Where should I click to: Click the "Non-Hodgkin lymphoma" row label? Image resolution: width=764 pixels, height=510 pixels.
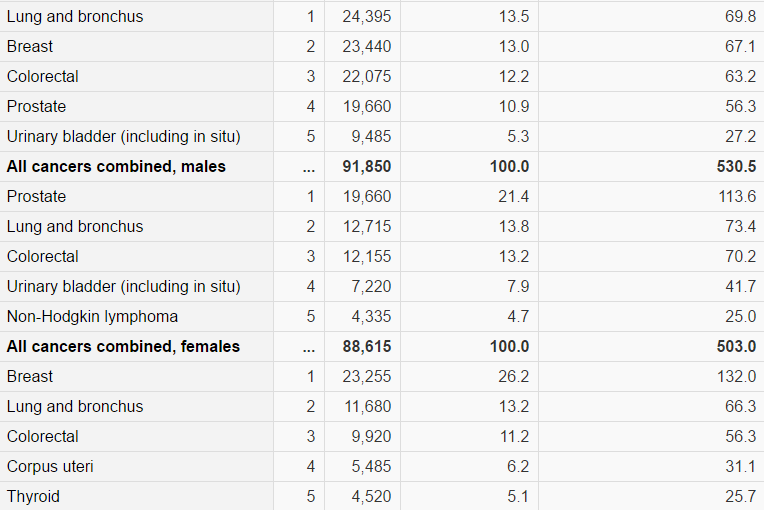click(x=92, y=317)
